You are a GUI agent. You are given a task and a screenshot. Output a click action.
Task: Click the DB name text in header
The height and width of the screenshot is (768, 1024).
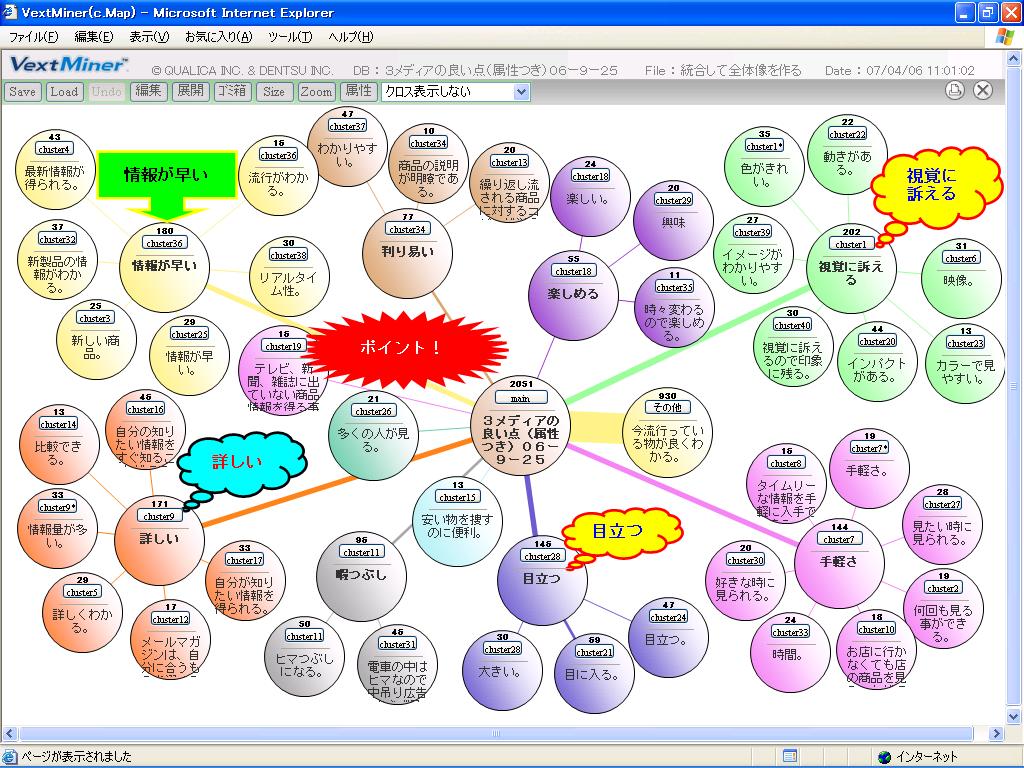tap(485, 71)
